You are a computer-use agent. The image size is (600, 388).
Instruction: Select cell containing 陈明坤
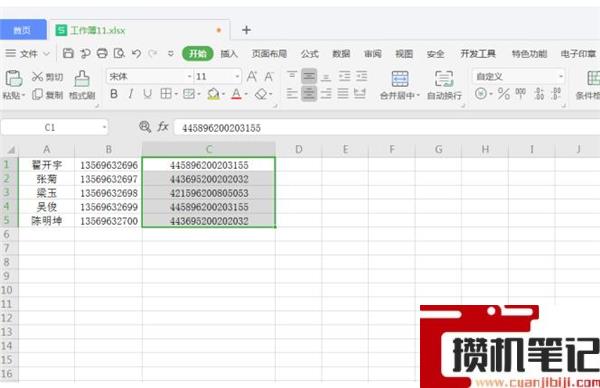[46, 221]
